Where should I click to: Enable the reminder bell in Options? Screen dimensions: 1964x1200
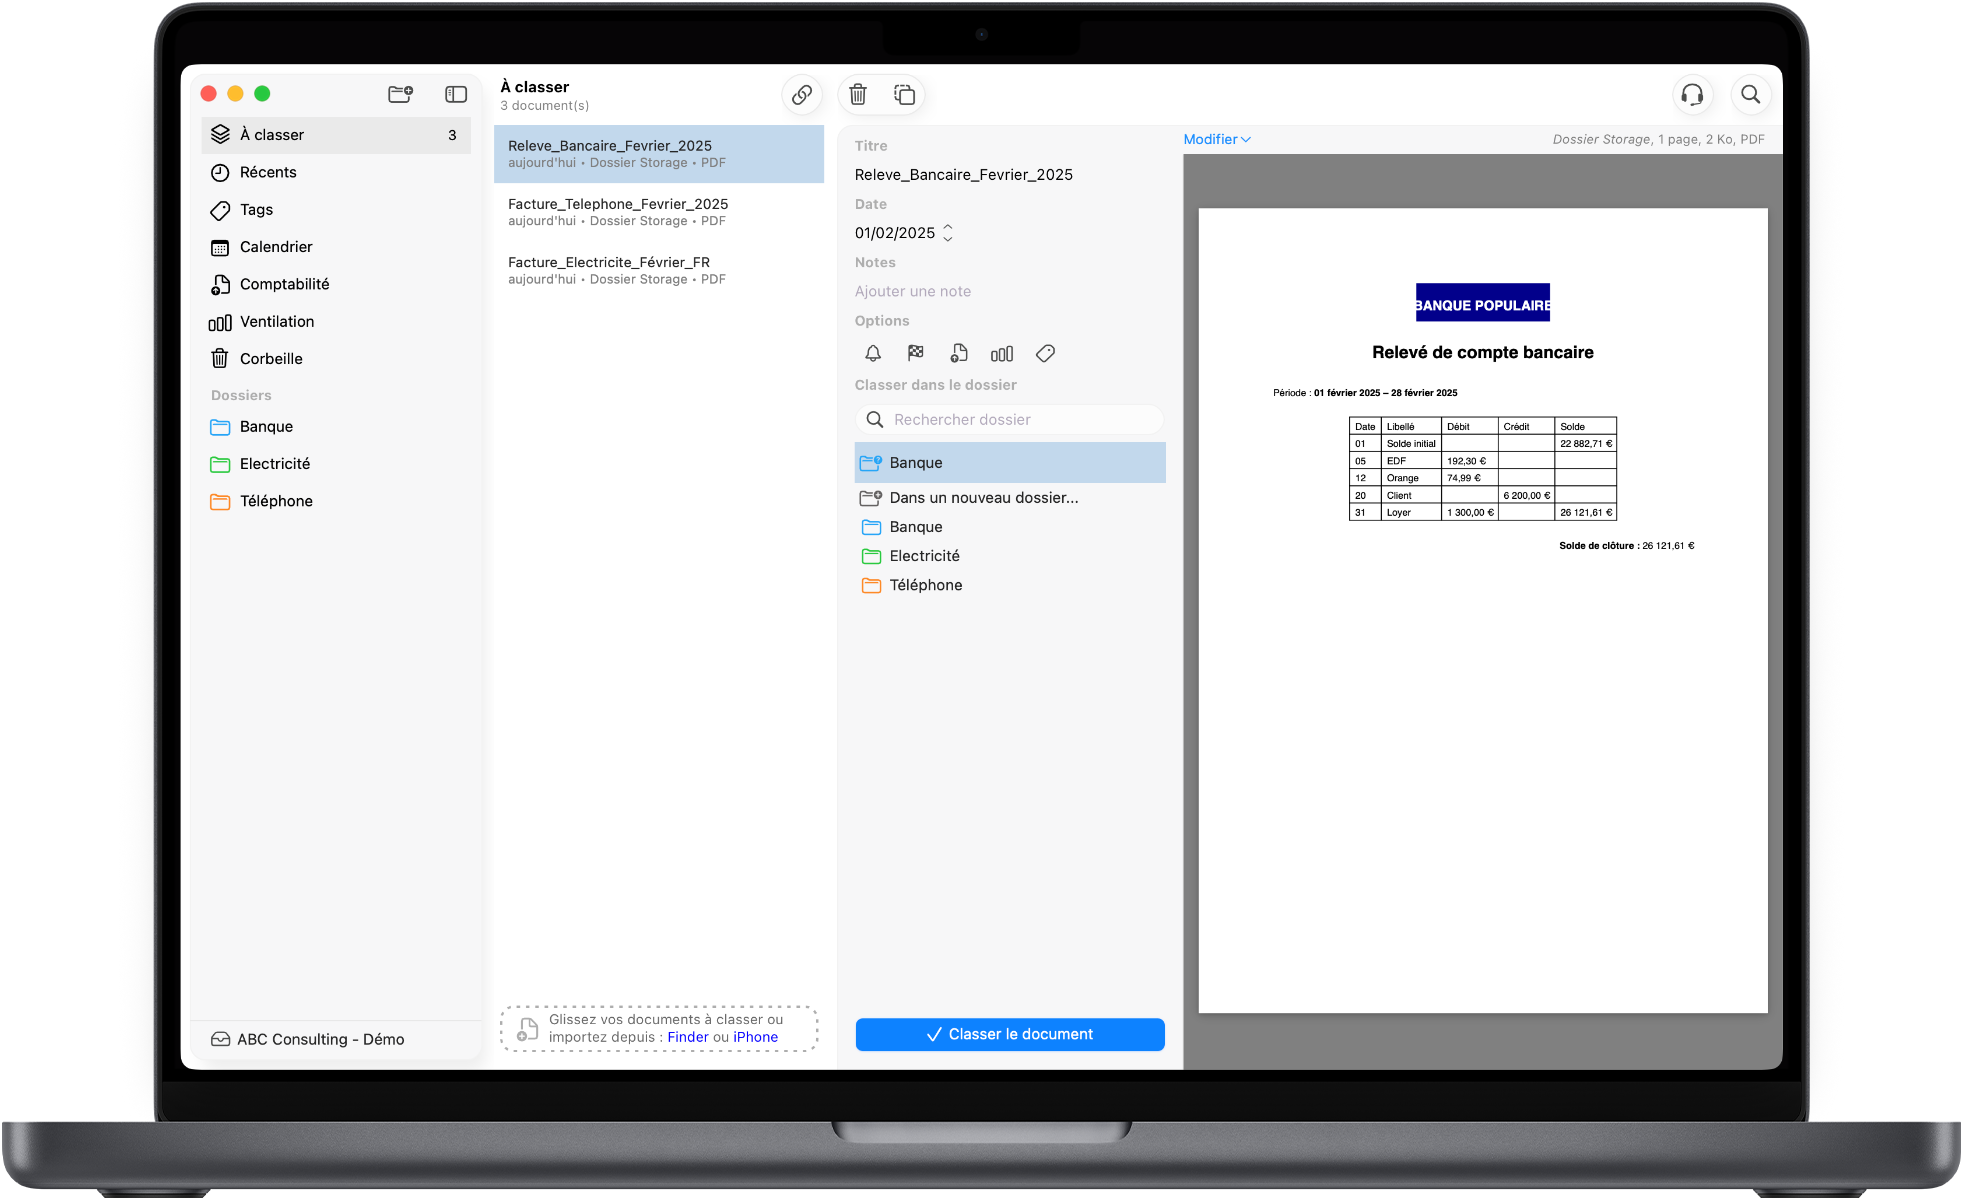(x=872, y=353)
